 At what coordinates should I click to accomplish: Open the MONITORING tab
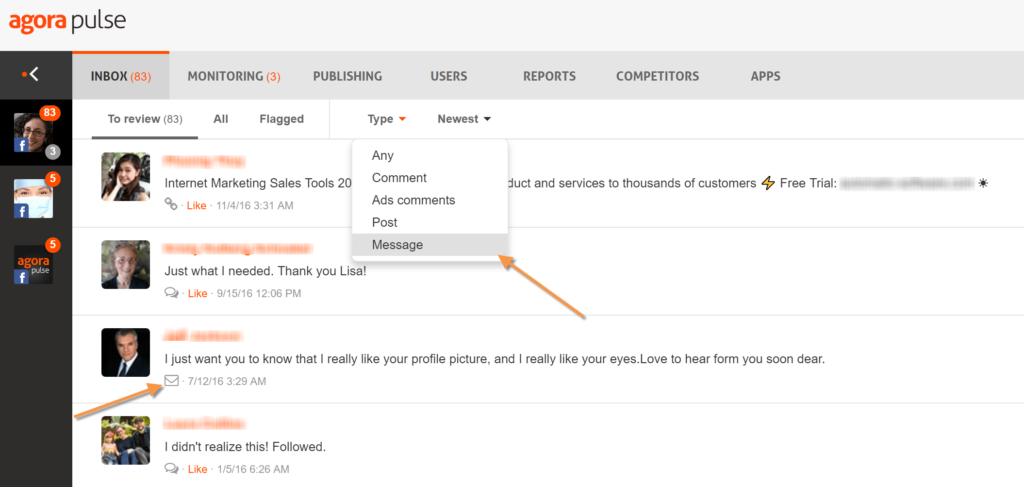(x=234, y=76)
